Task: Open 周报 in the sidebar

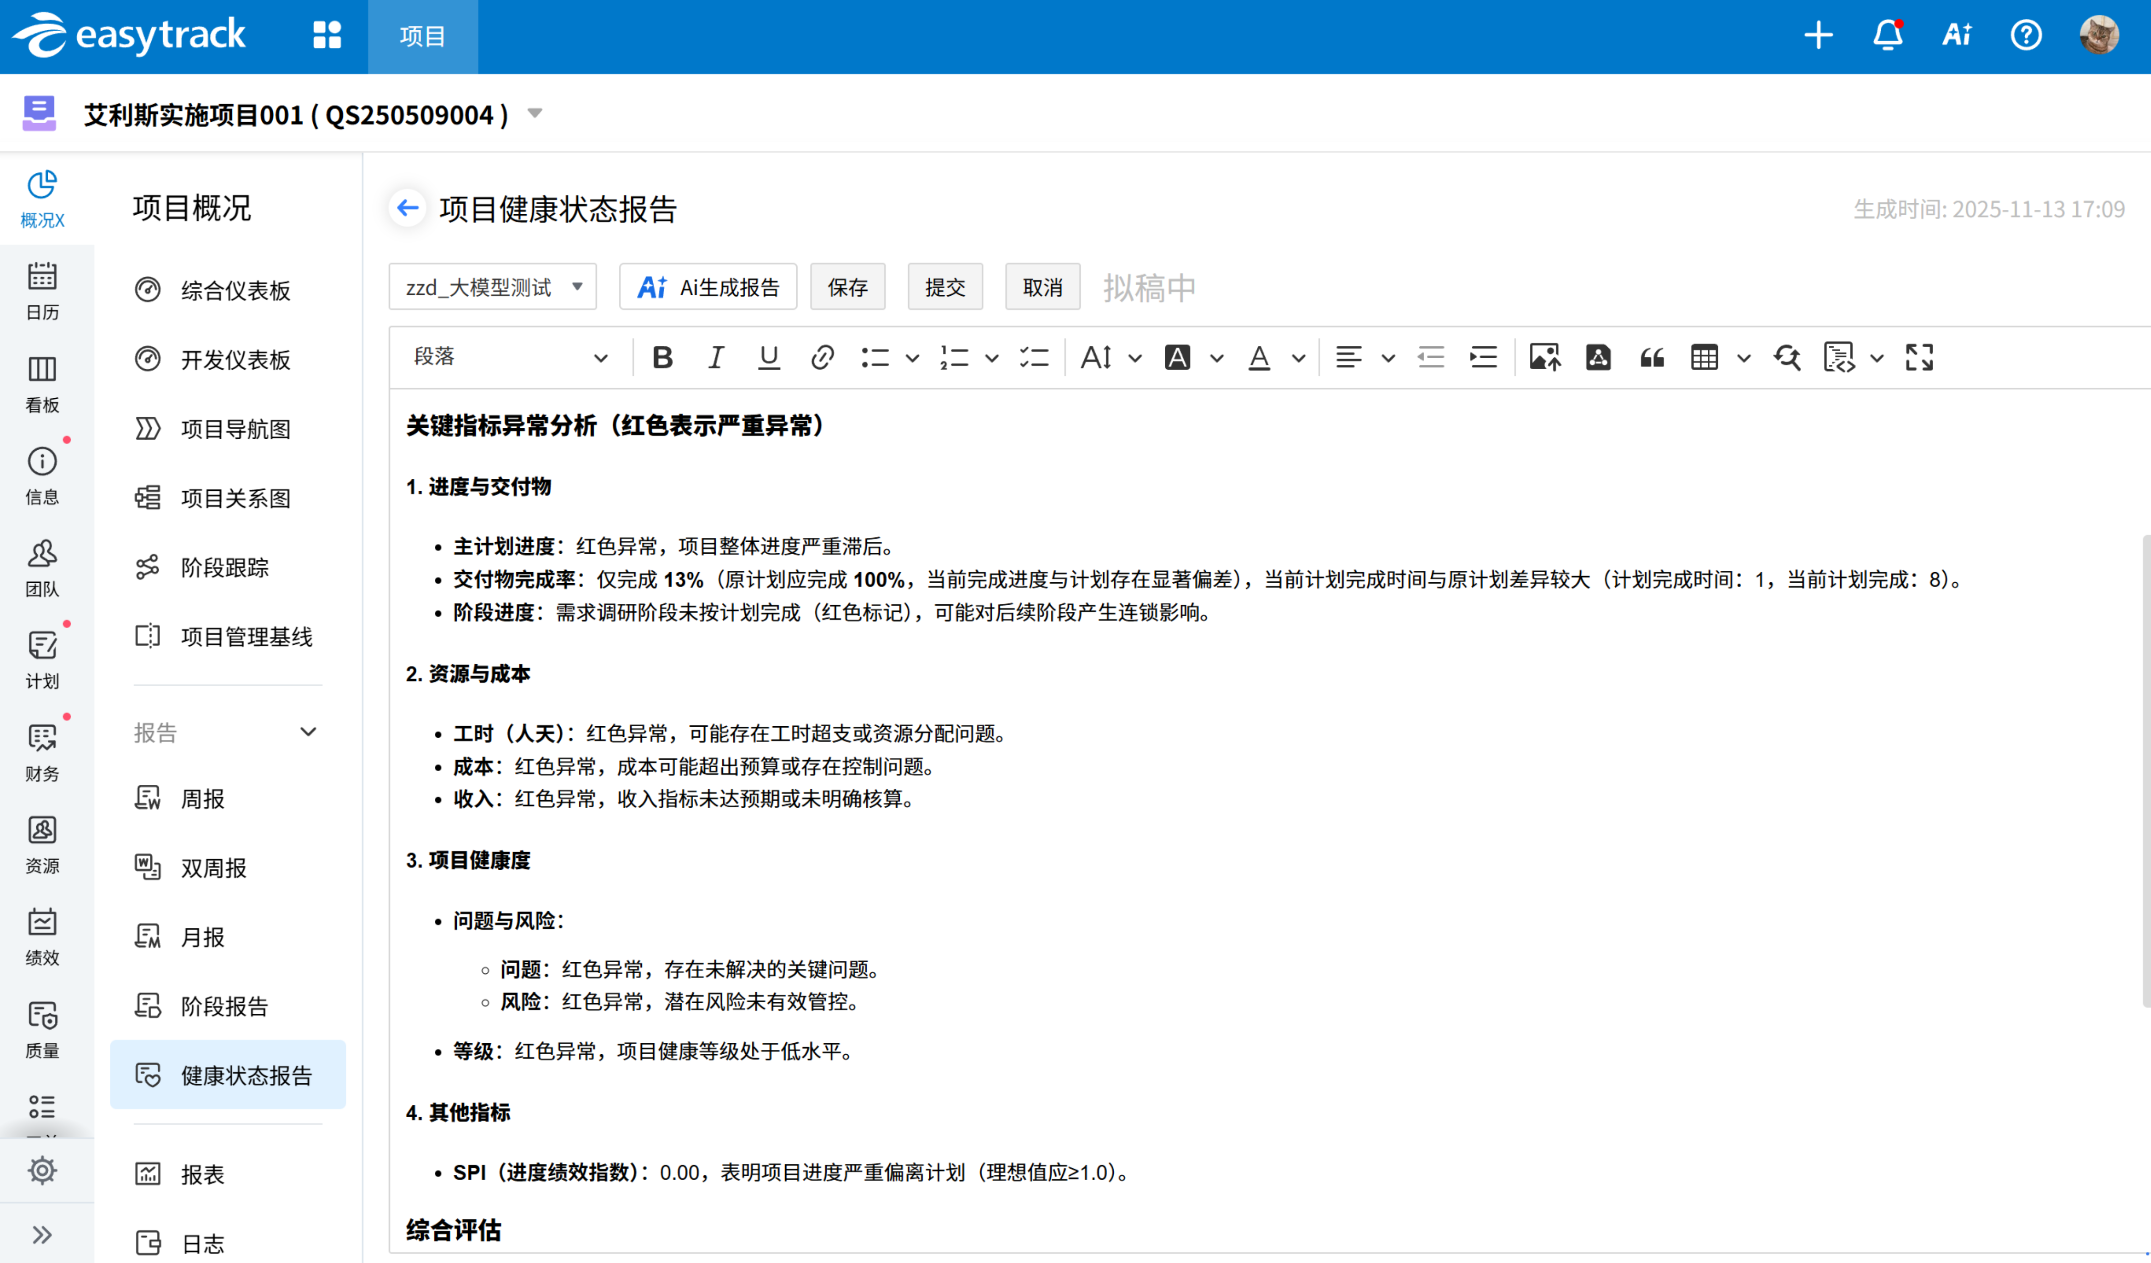Action: 203,798
